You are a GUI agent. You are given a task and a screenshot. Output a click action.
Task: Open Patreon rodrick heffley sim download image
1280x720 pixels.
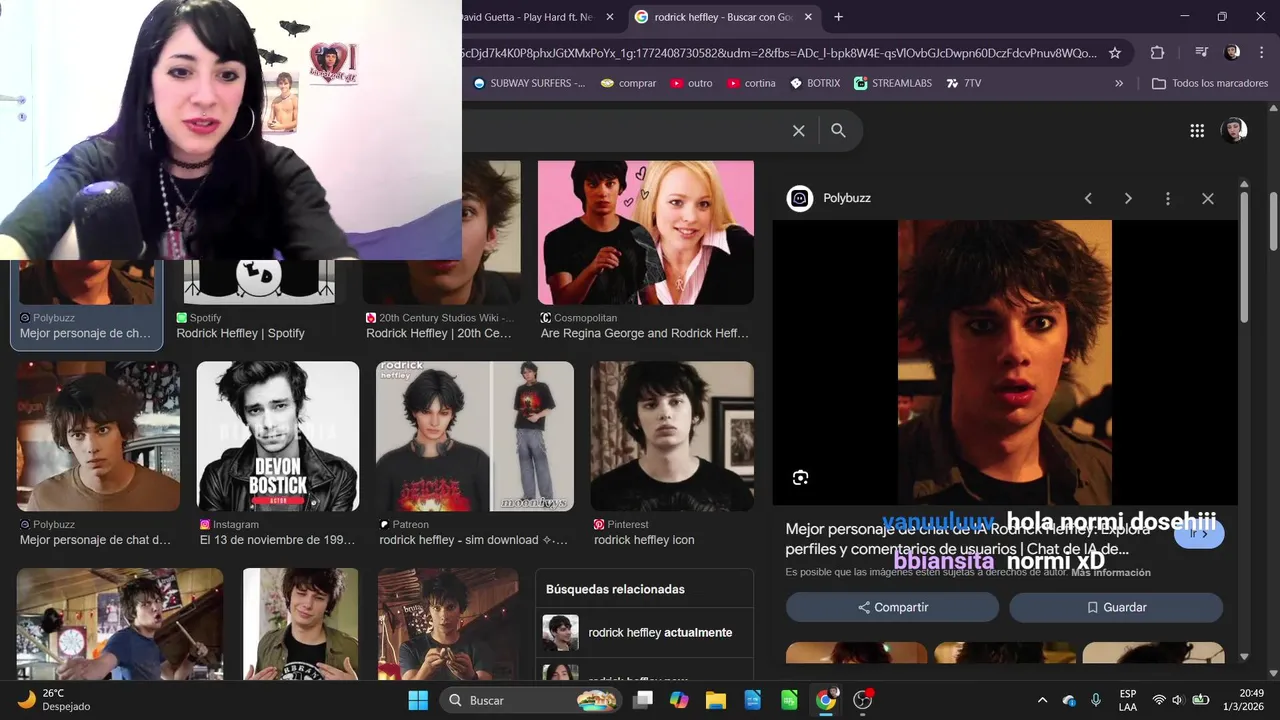(x=475, y=436)
